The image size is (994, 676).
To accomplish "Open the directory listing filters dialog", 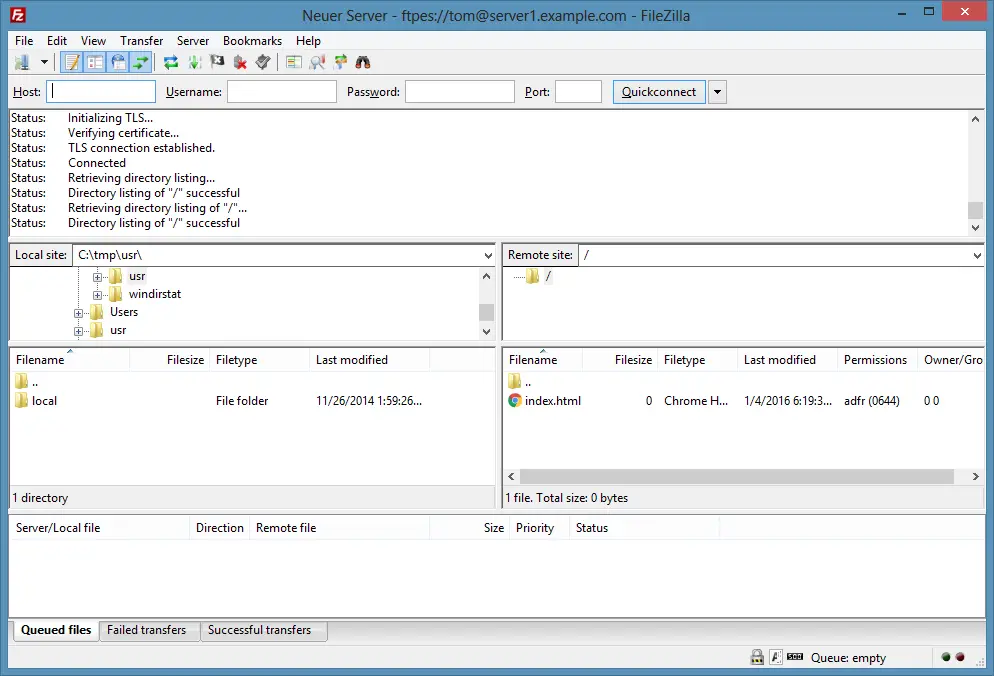I will point(294,62).
